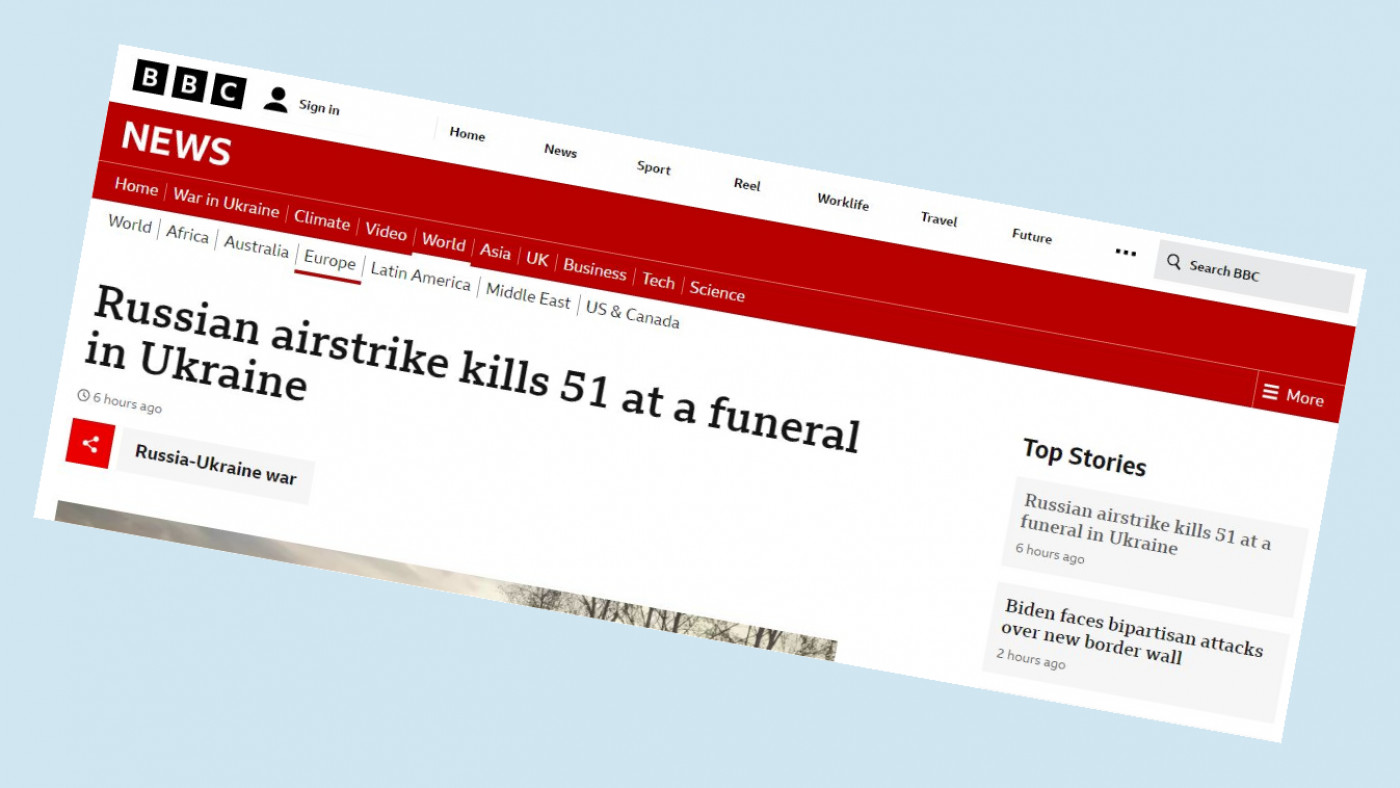Select the War in Ukraine tab
Screen dimensions: 1400x788
click(x=226, y=203)
